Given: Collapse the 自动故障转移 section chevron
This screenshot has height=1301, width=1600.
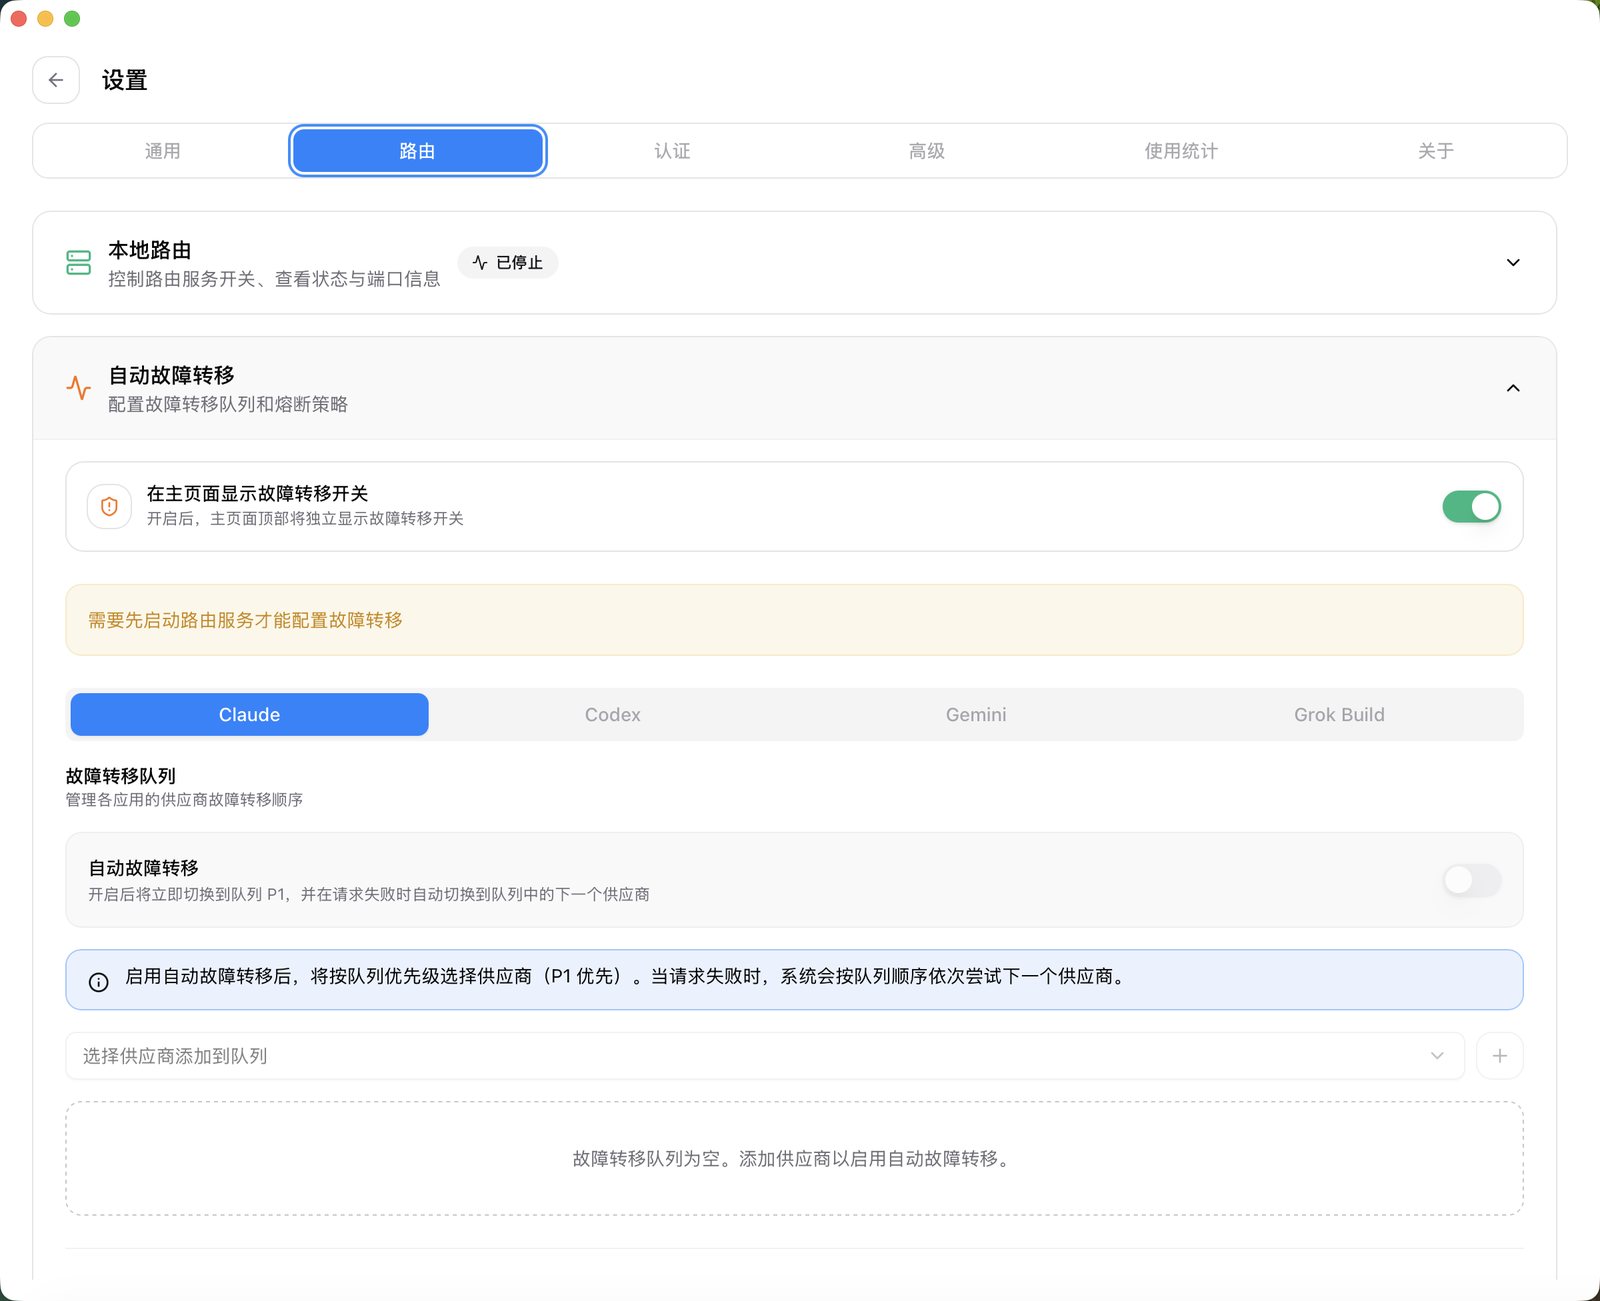Looking at the screenshot, I should pyautogui.click(x=1513, y=388).
